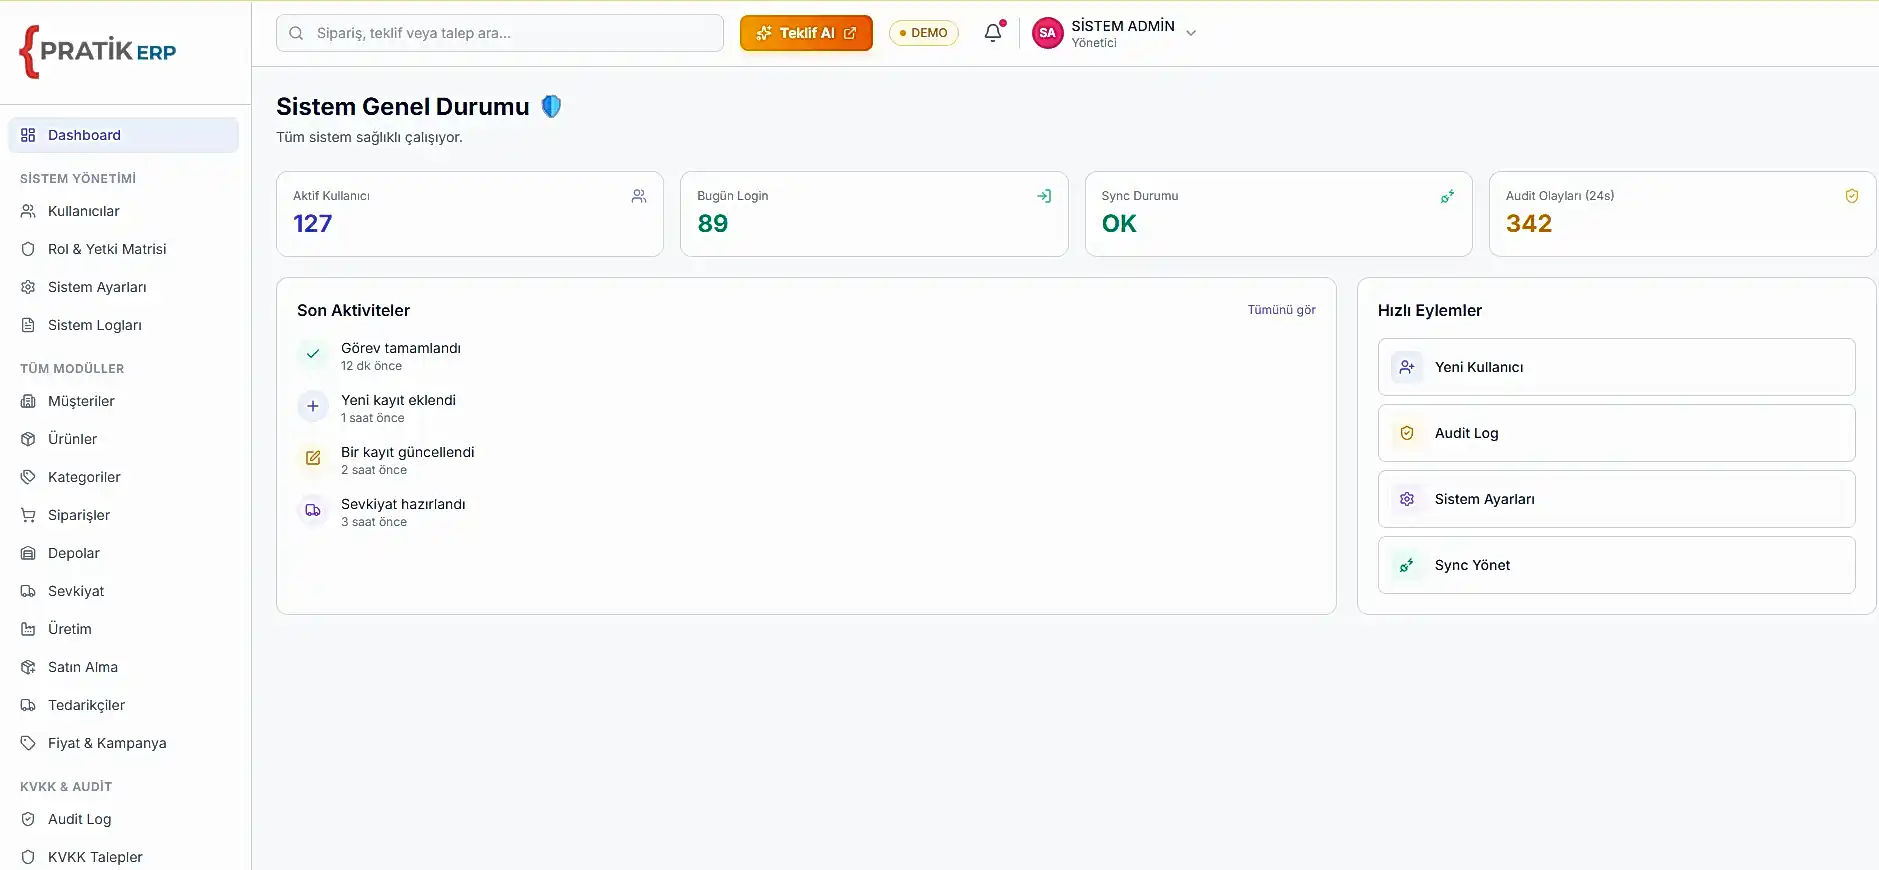Click the Audit Olayları value 342
The image size is (1879, 870).
1529,224
